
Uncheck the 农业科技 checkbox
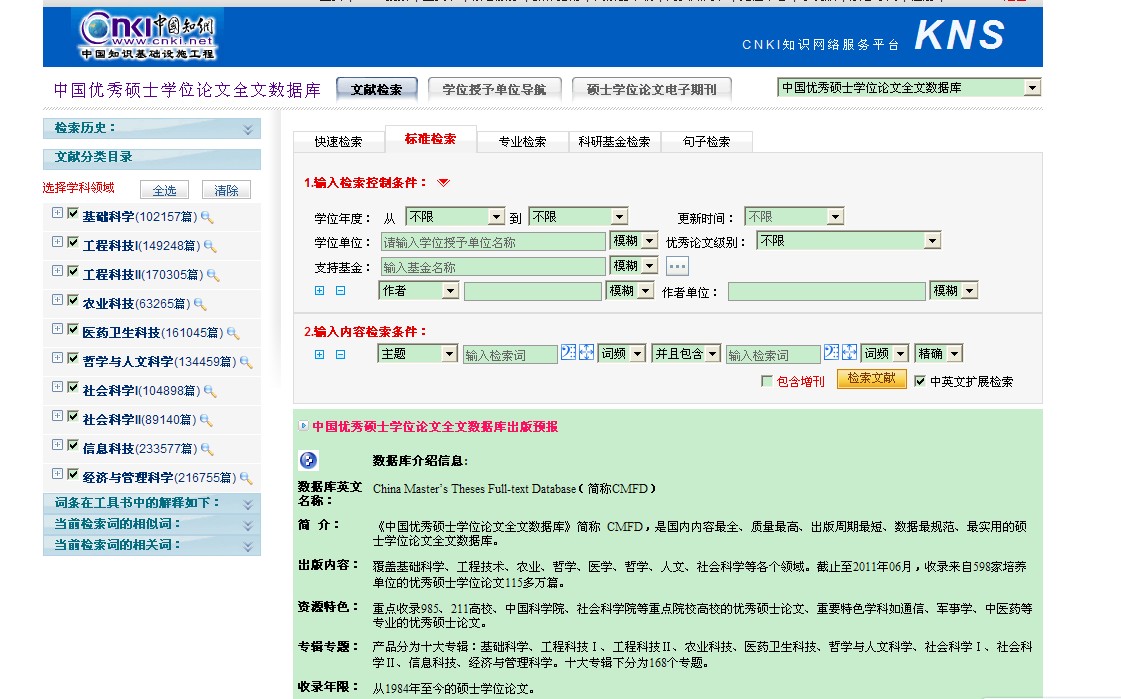(x=73, y=300)
